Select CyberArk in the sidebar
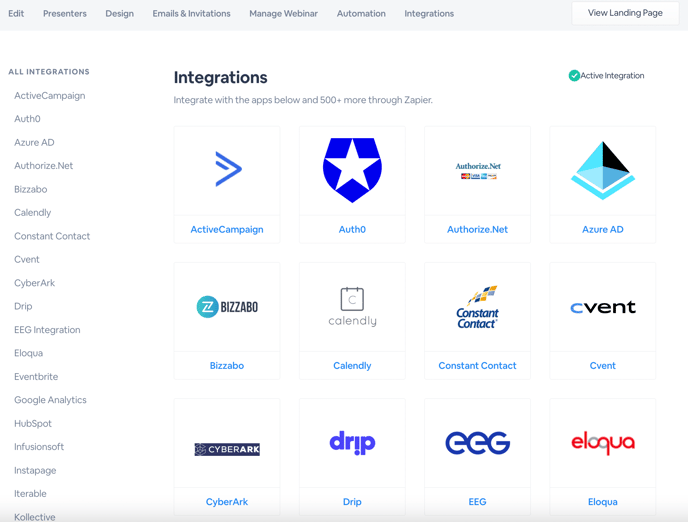Screen dimensions: 688x522 coord(34,283)
